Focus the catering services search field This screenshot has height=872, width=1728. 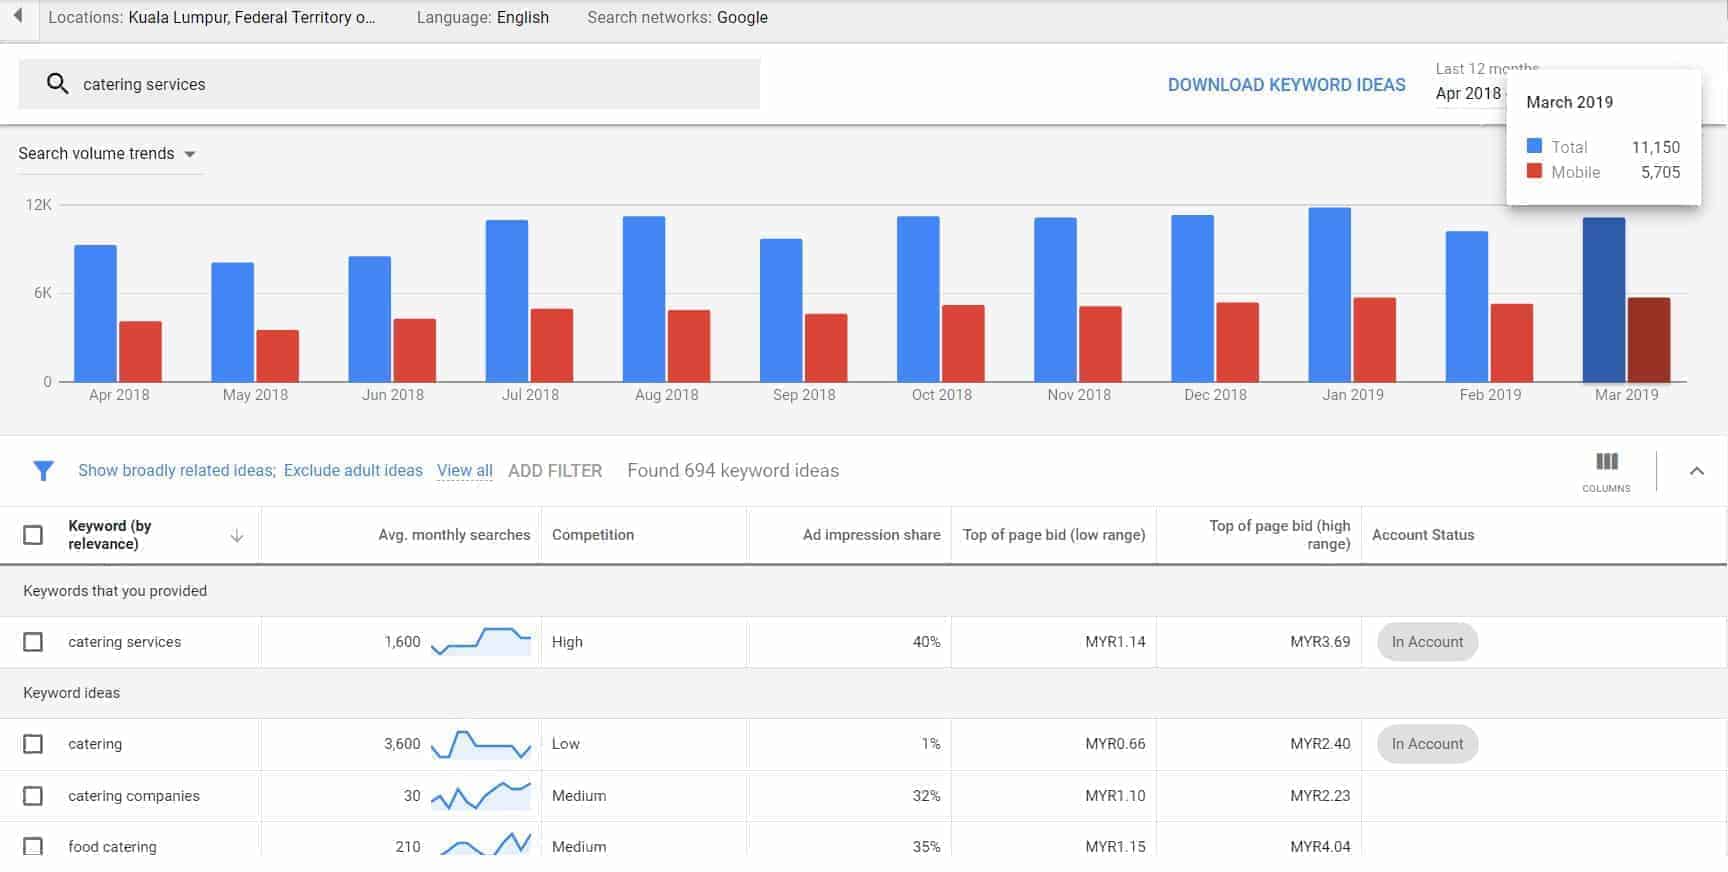point(389,84)
